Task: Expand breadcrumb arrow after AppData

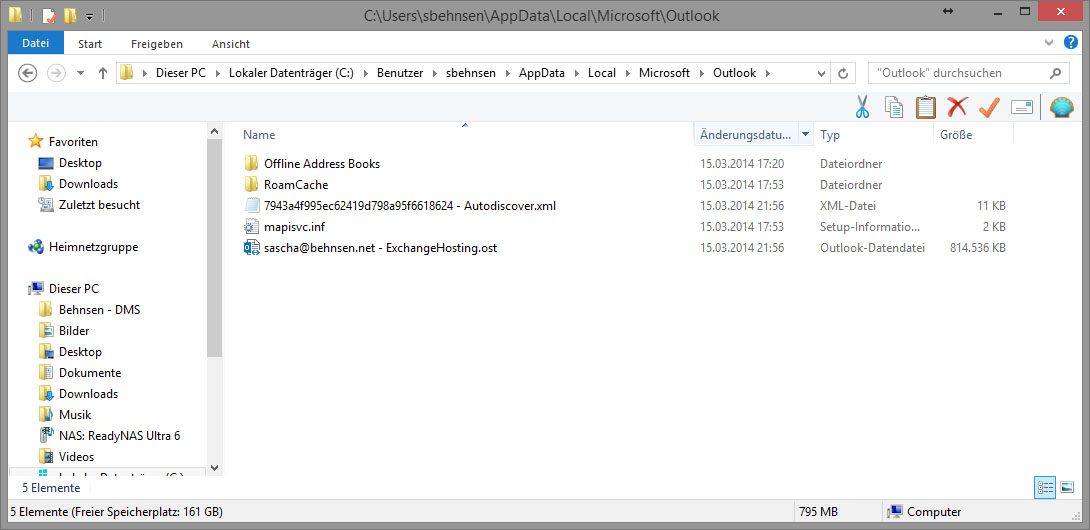Action: [576, 72]
